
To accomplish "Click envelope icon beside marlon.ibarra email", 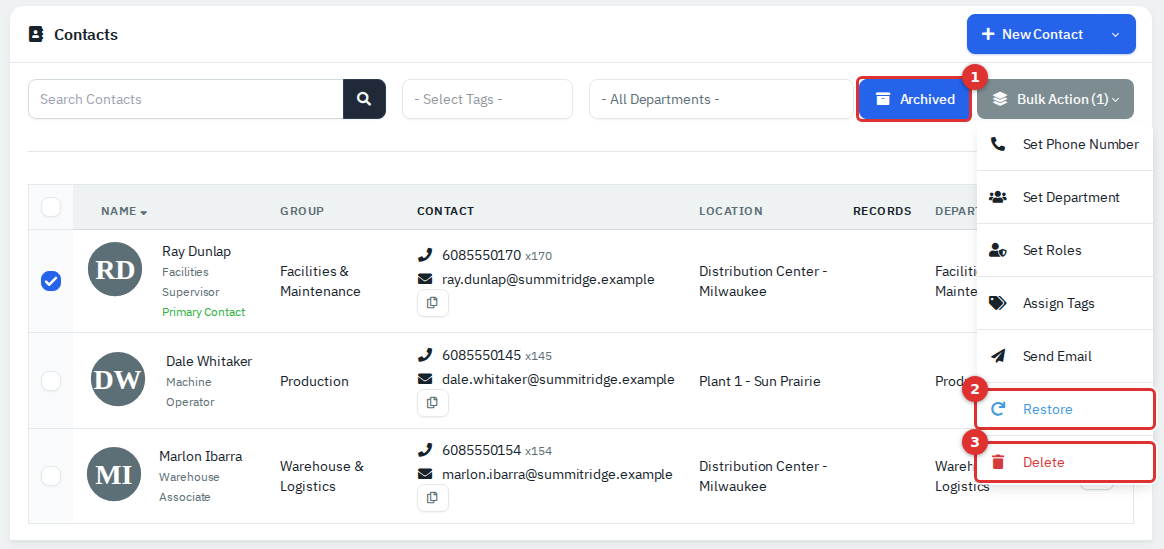I will [425, 474].
